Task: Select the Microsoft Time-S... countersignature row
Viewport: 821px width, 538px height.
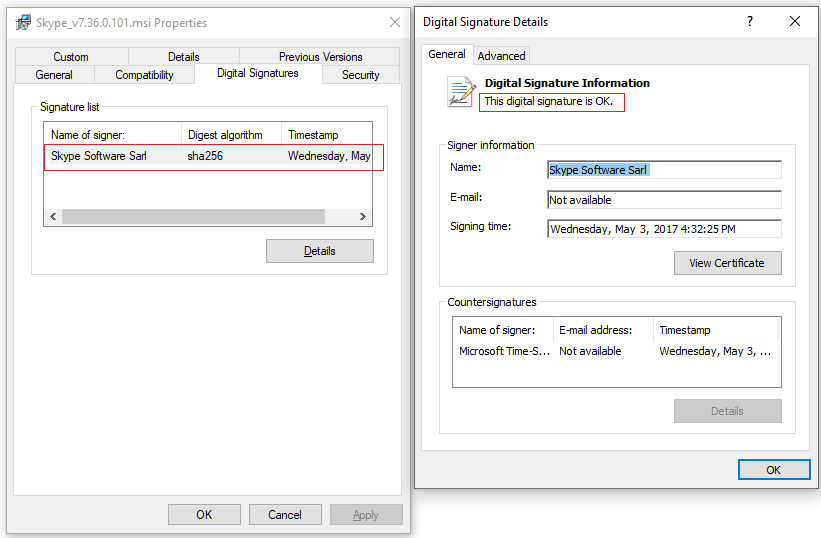Action: [616, 351]
